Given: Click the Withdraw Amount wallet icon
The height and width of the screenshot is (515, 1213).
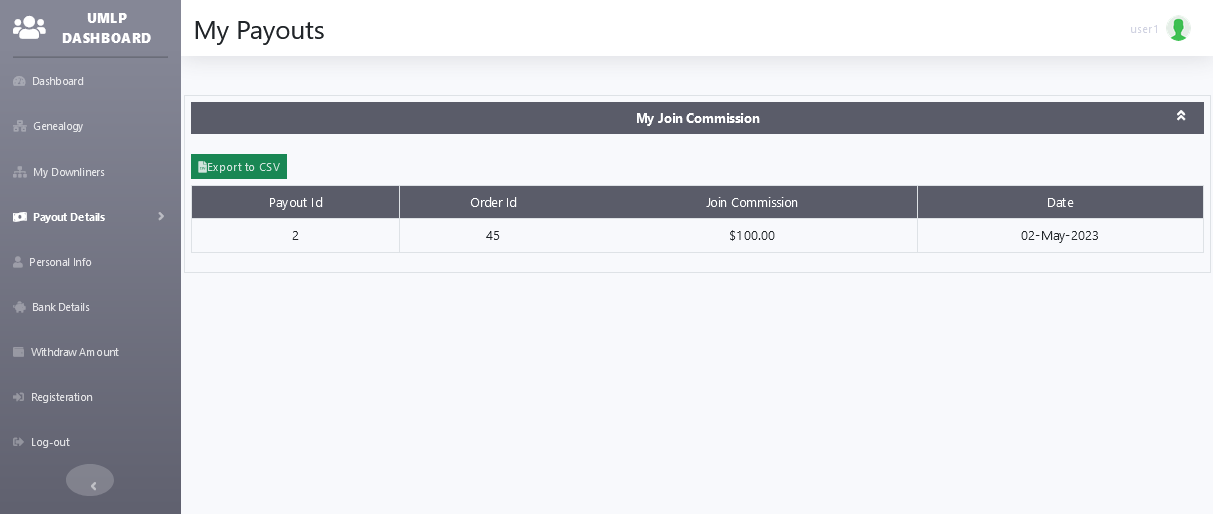Looking at the screenshot, I should pos(18,352).
